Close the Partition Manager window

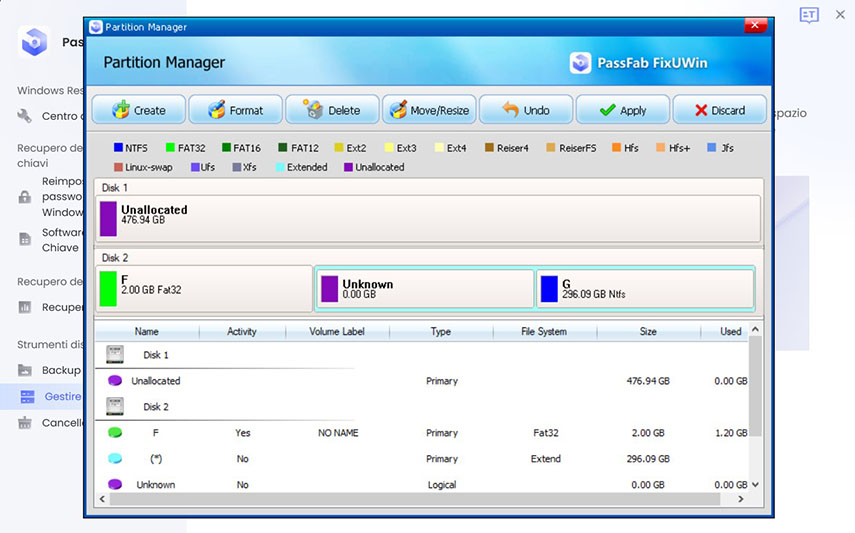pos(754,25)
